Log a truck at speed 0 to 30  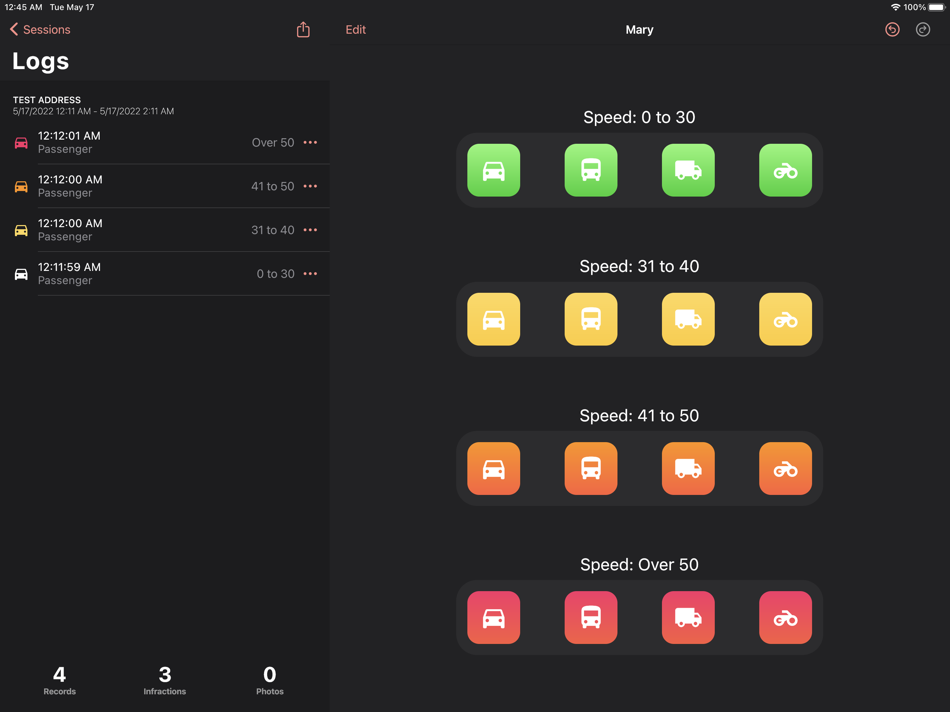[x=688, y=170]
